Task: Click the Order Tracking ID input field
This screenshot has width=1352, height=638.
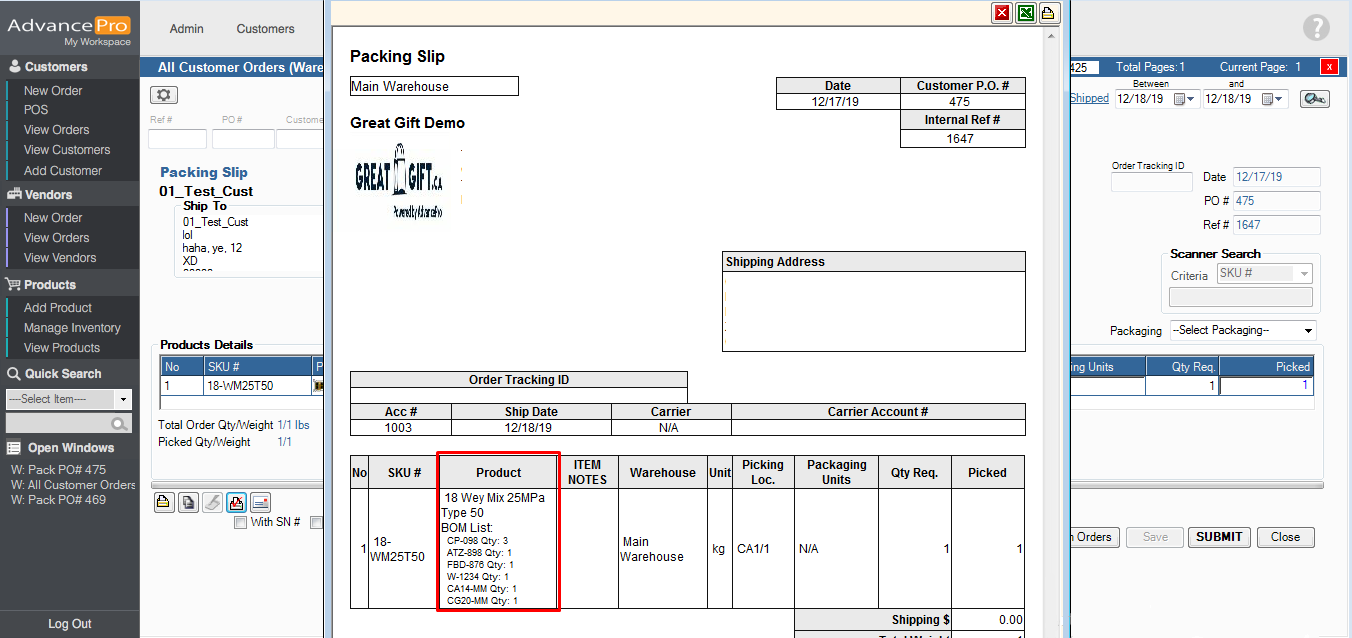Action: tap(1151, 182)
